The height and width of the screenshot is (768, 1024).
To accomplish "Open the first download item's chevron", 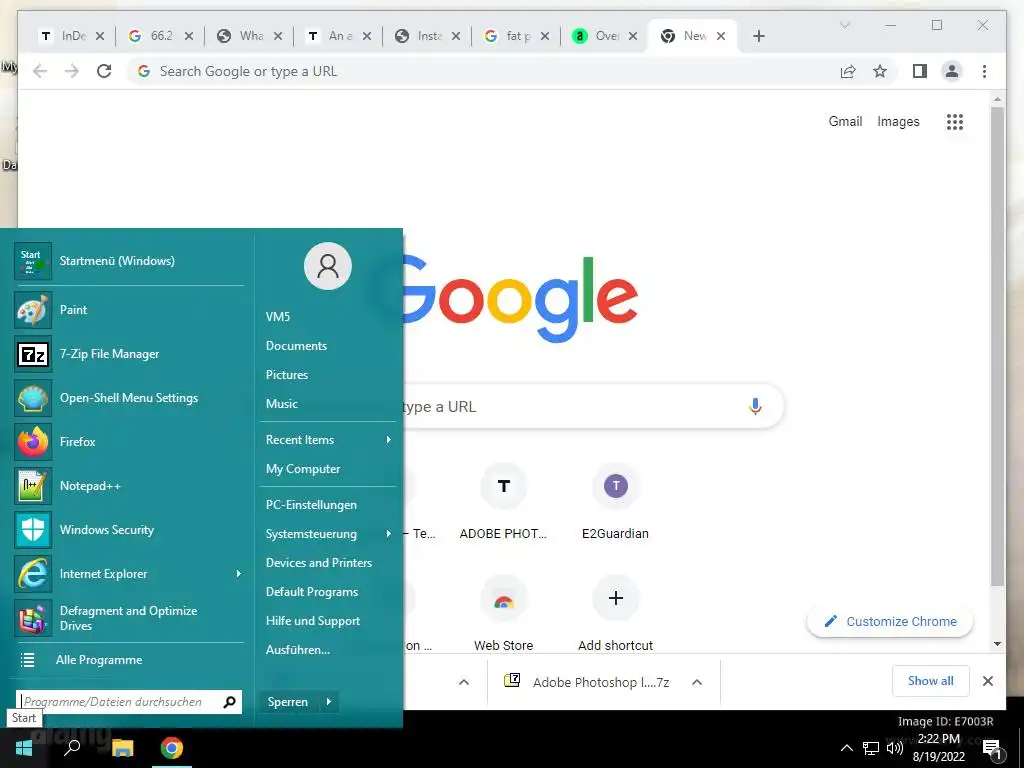I will tap(464, 682).
